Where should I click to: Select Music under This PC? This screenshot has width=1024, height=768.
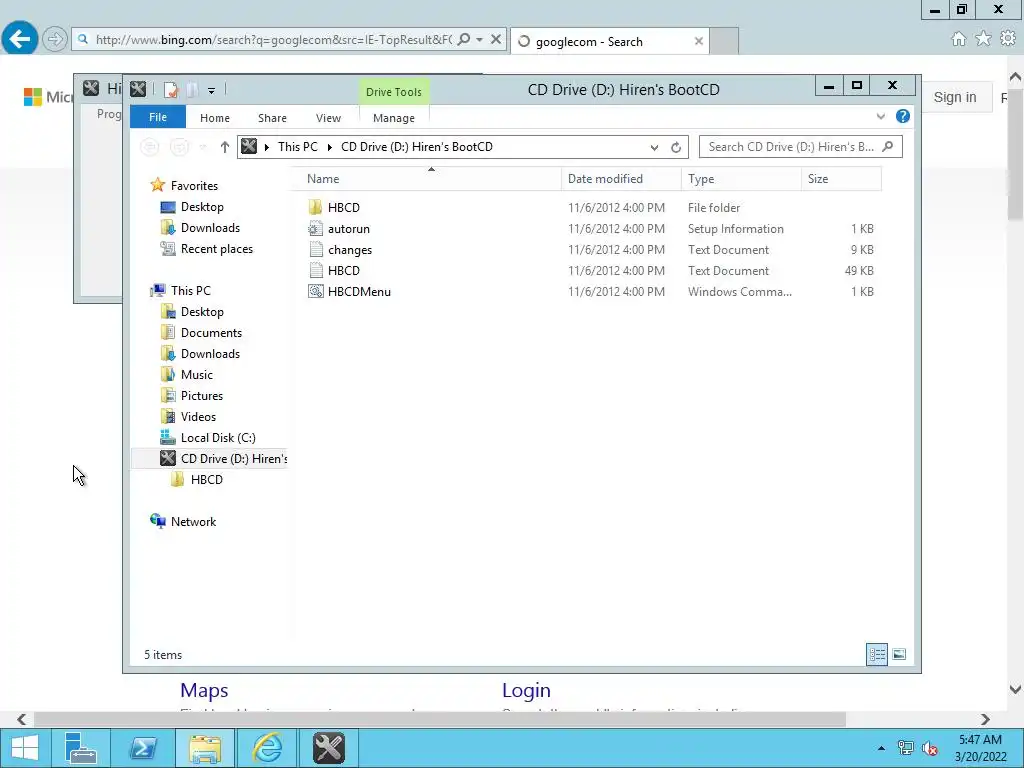197,374
